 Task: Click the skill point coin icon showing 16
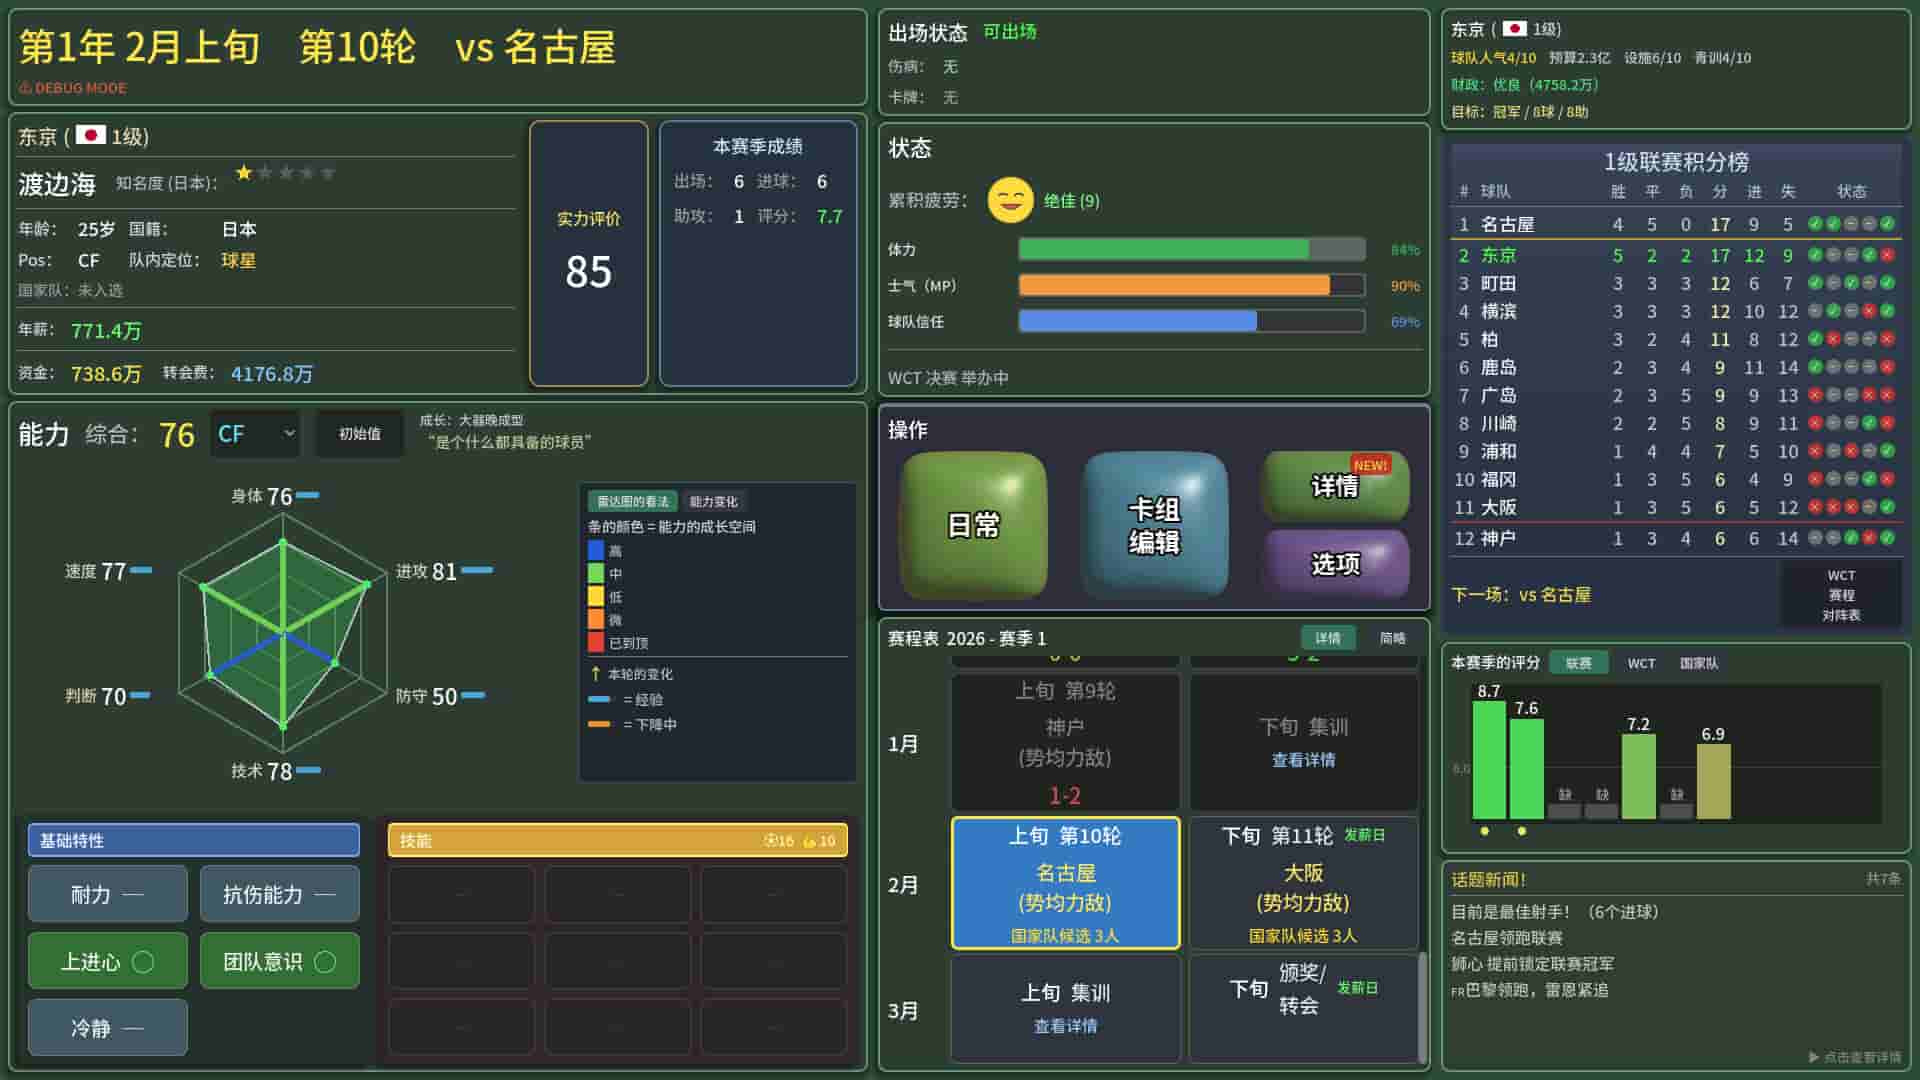click(770, 841)
